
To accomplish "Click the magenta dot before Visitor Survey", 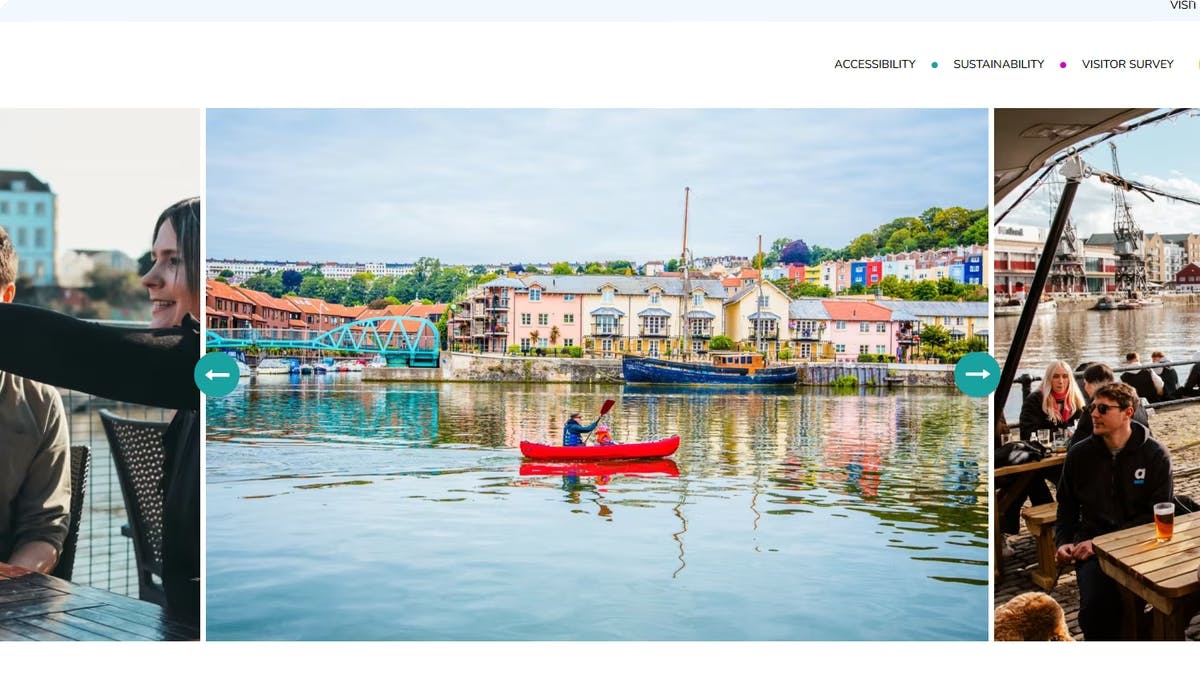I will pyautogui.click(x=1063, y=65).
